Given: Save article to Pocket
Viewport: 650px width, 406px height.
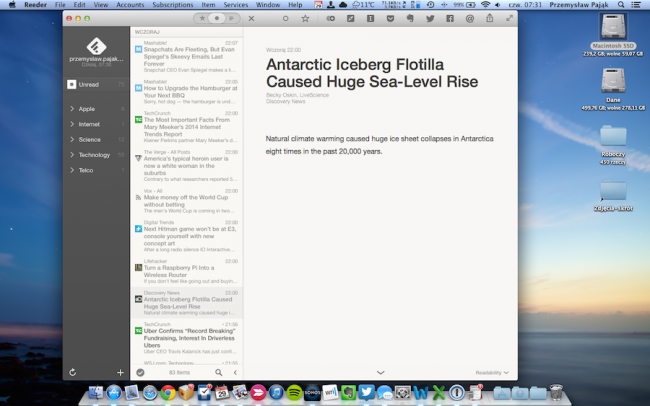Looking at the screenshot, I should pos(390,18).
